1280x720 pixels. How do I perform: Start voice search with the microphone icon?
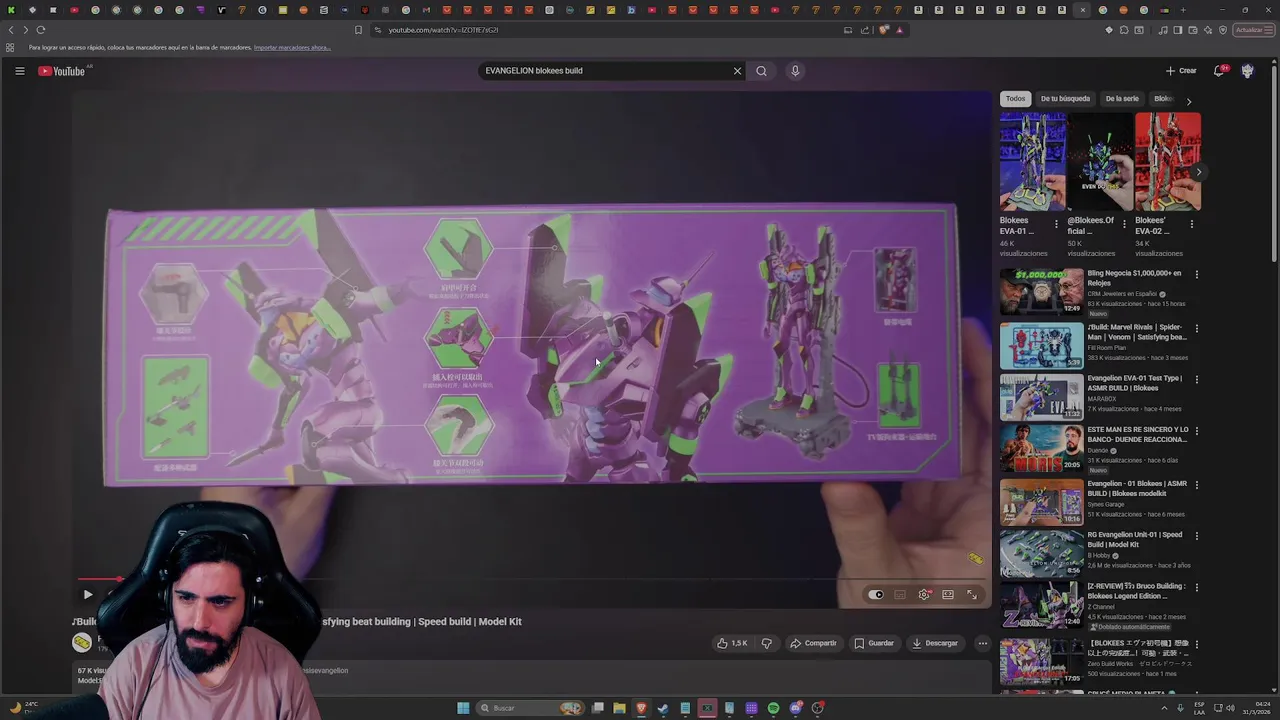pos(795,71)
